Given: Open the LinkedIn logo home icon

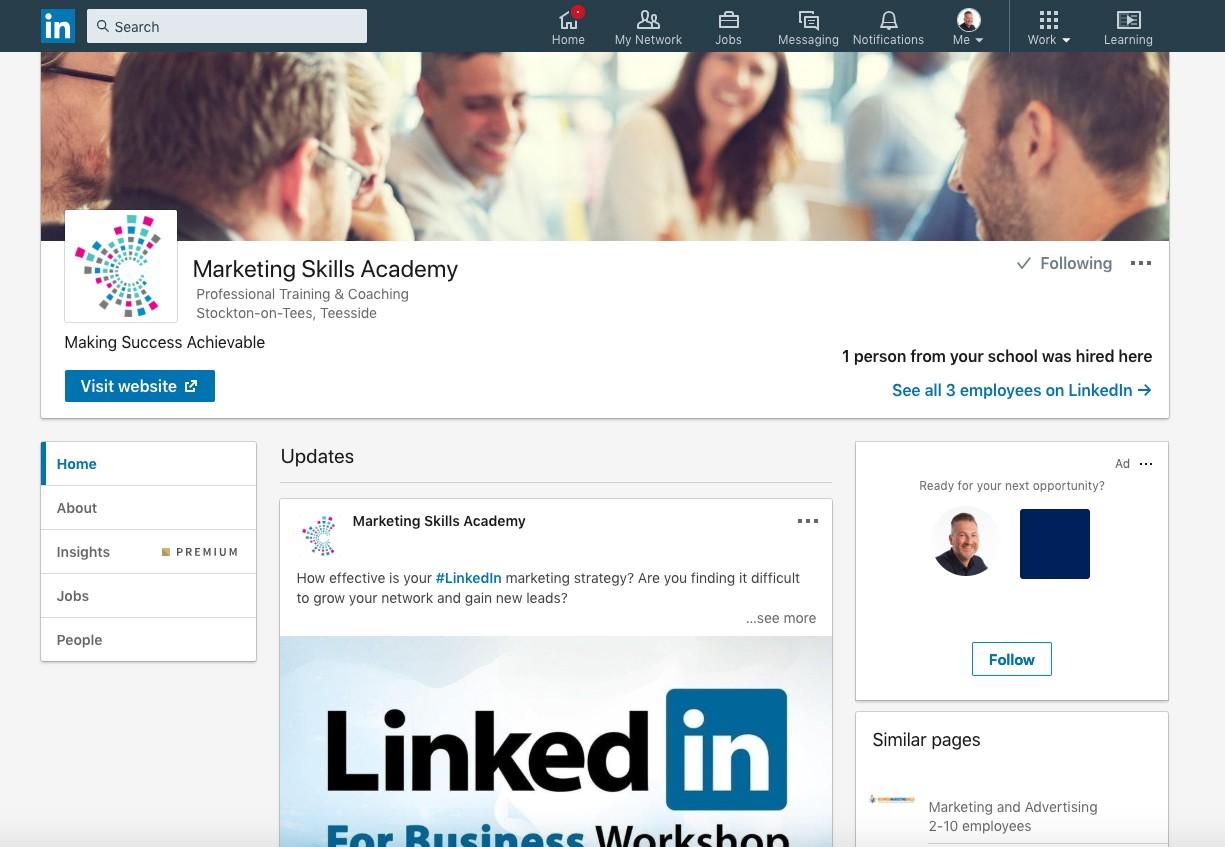Looking at the screenshot, I should pyautogui.click(x=58, y=26).
